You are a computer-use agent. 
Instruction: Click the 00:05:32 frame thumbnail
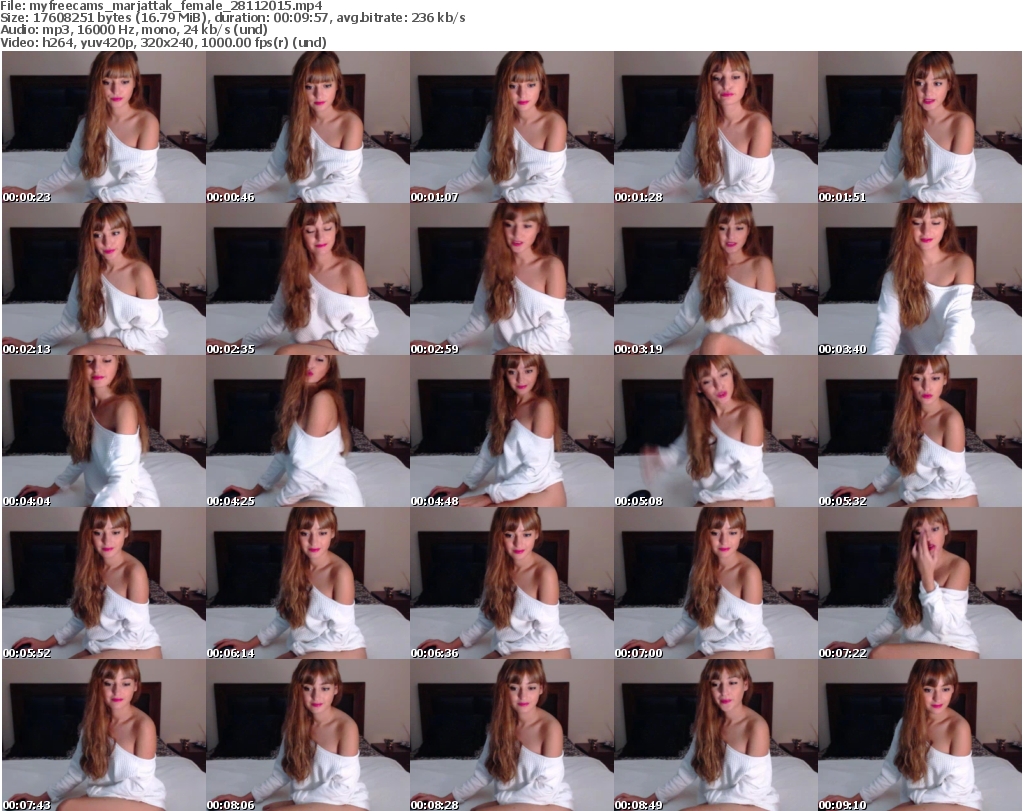(x=920, y=431)
